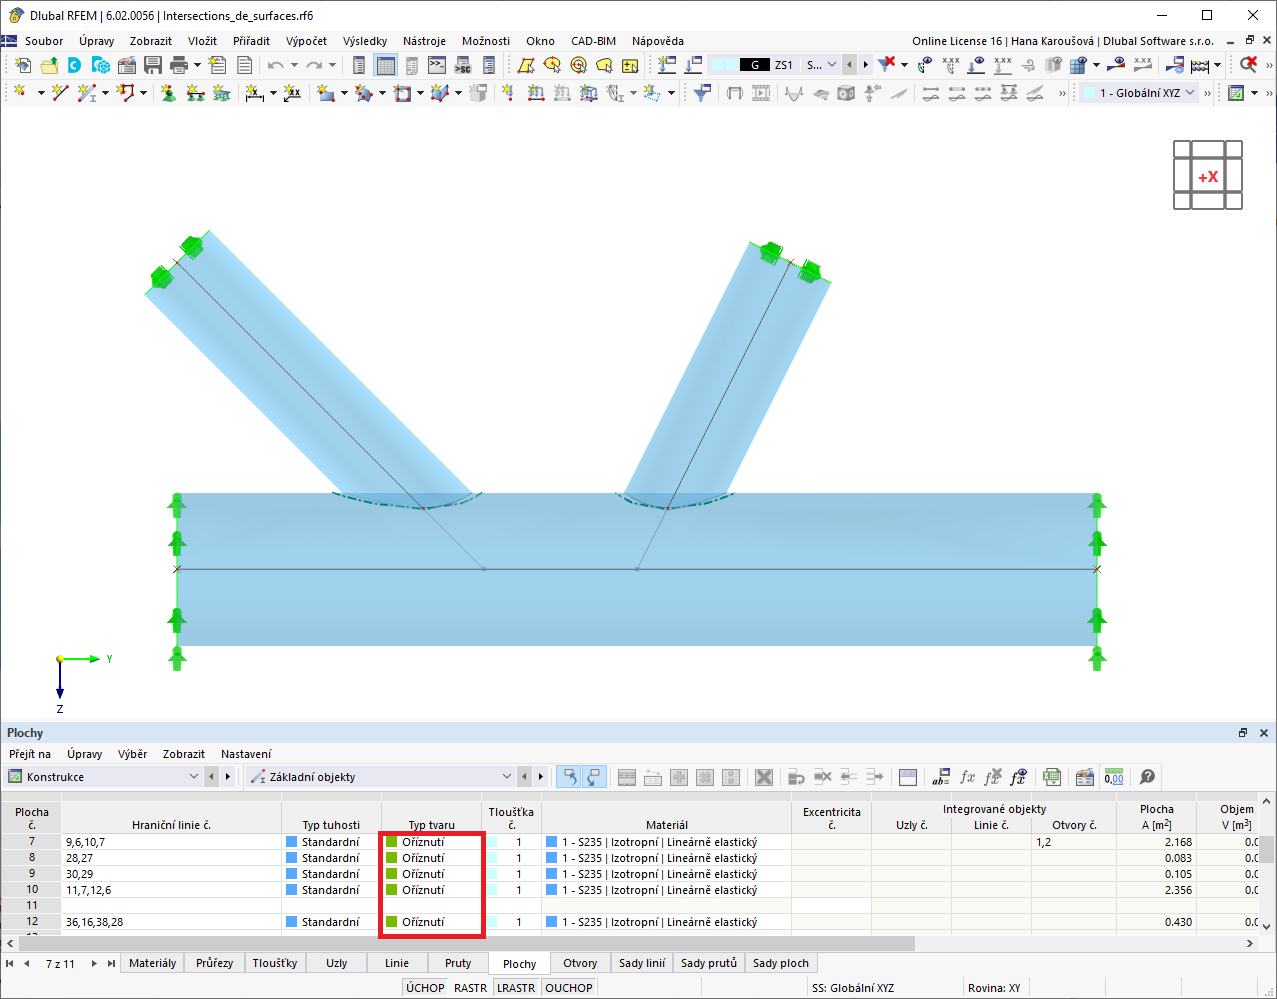Create new member tool
The height and width of the screenshot is (999, 1277).
87,93
